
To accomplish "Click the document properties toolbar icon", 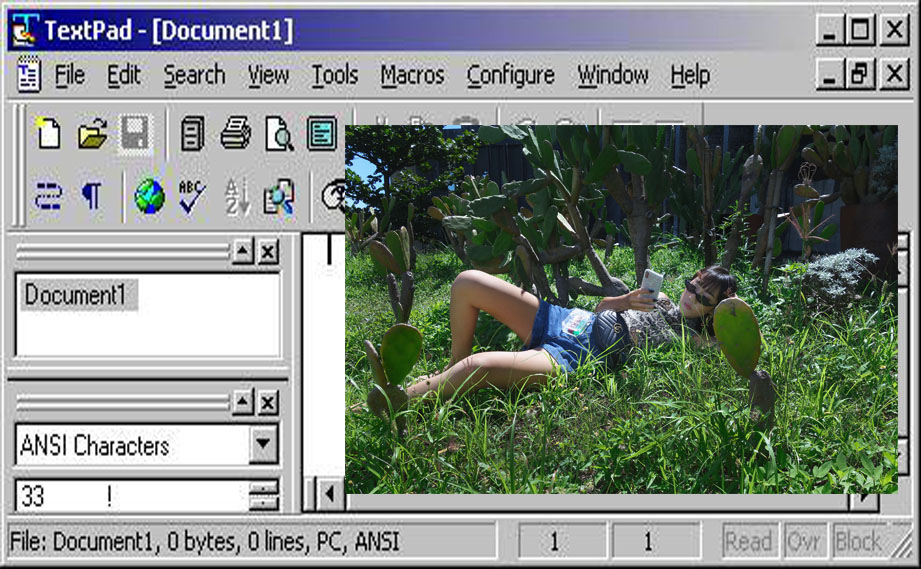I will click(322, 133).
